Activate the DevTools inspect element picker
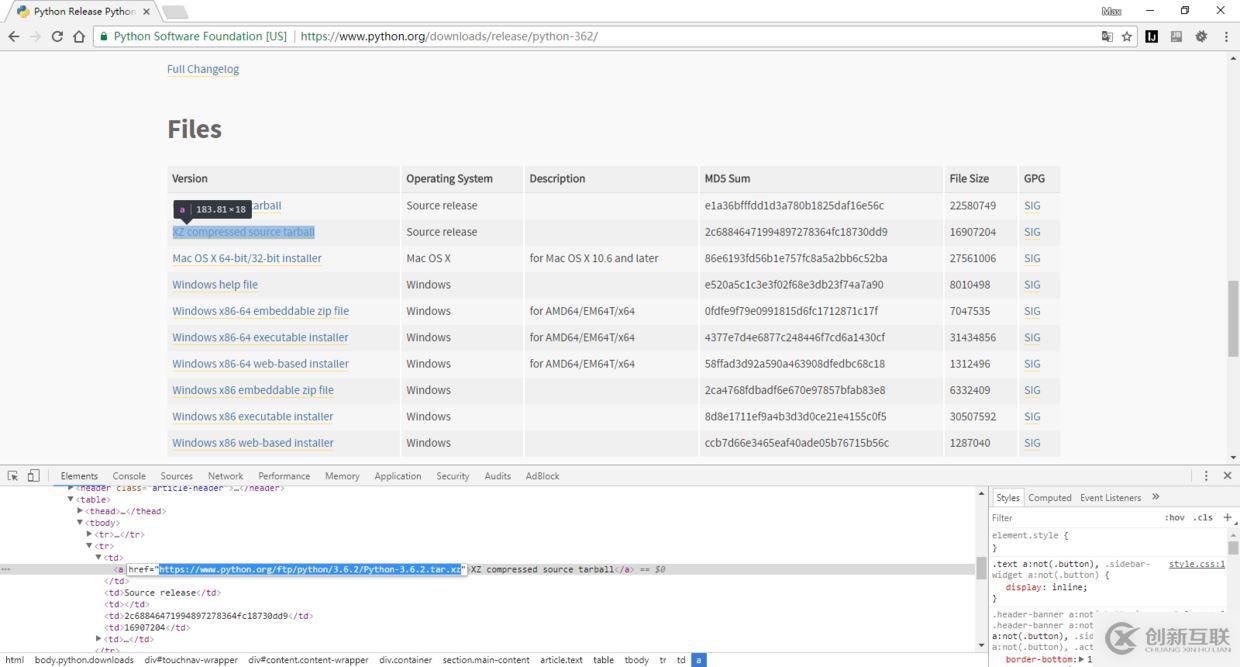The width and height of the screenshot is (1240, 667). (x=13, y=476)
